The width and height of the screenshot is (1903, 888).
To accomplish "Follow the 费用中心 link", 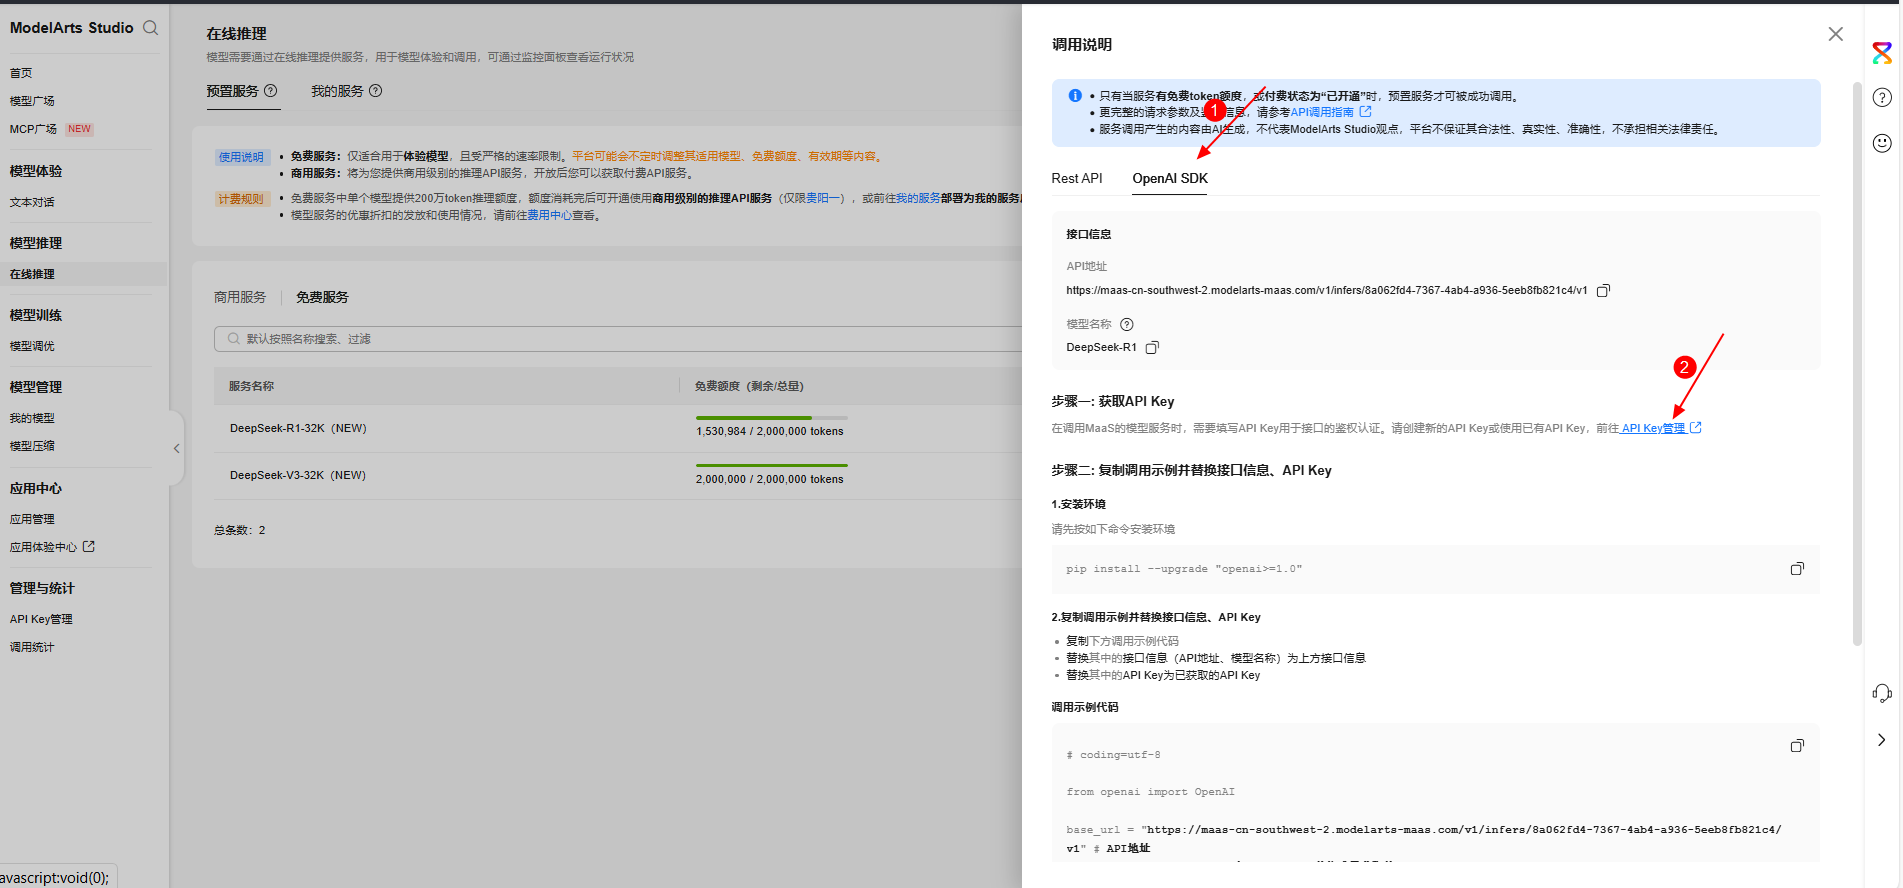I will tap(549, 215).
